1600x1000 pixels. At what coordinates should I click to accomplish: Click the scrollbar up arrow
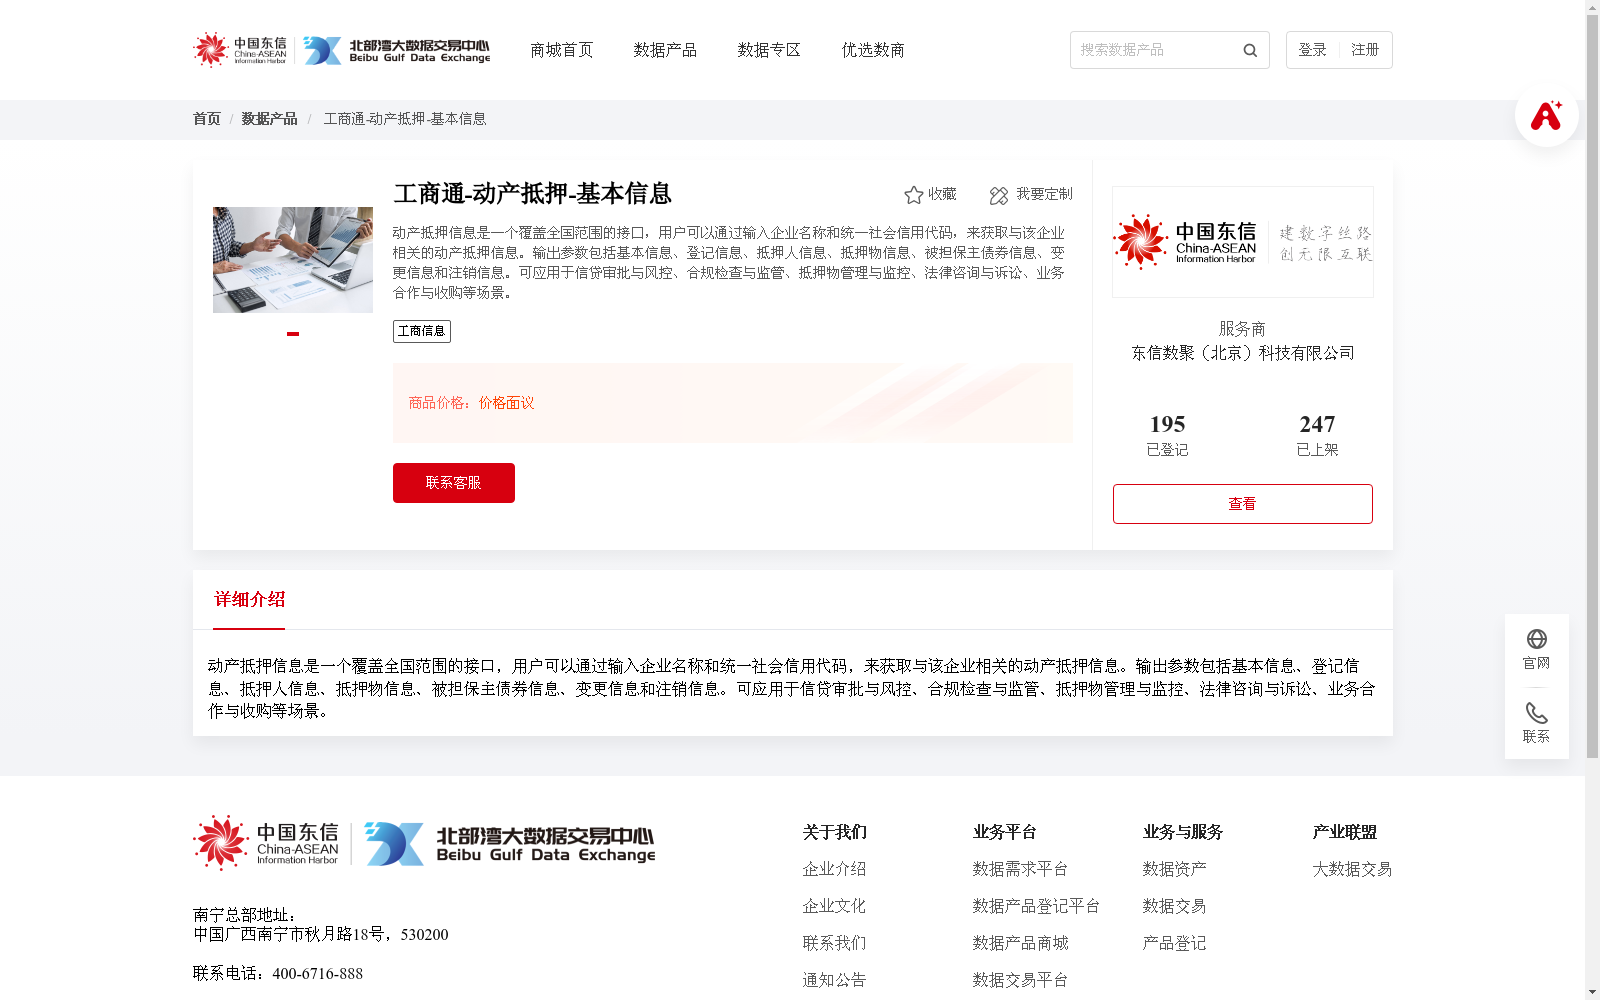[1592, 7]
